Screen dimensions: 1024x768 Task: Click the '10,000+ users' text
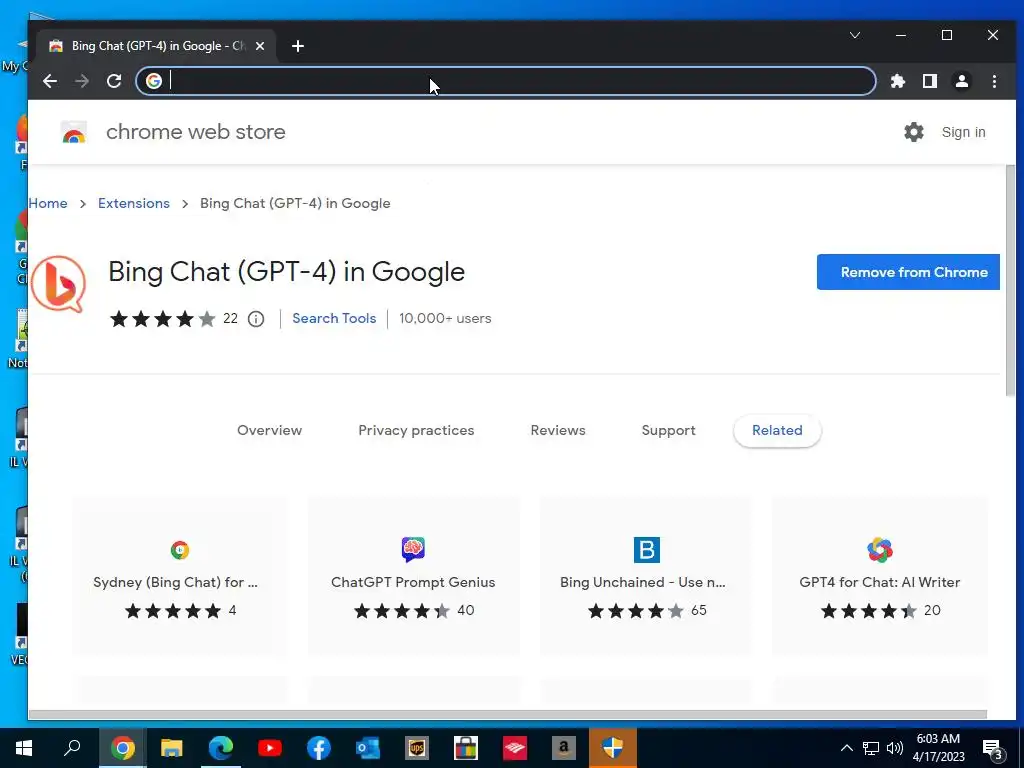445,319
